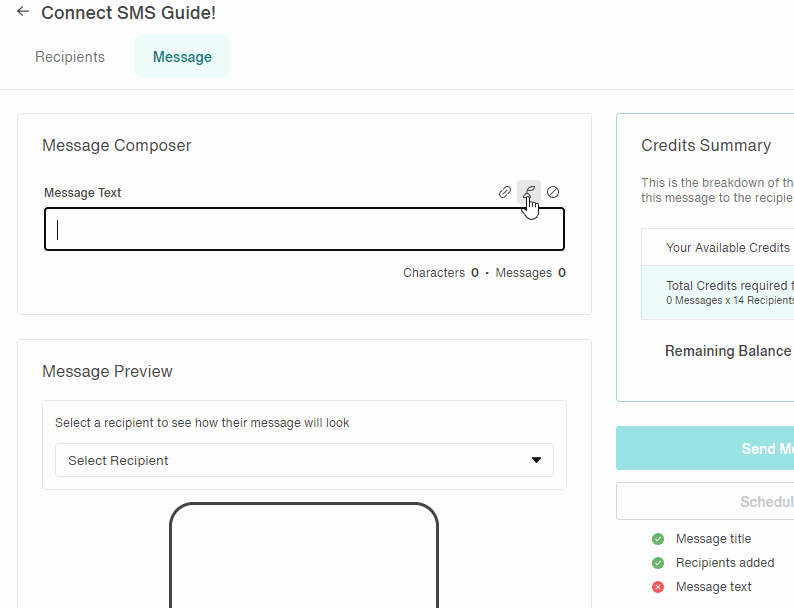The image size is (794, 608).
Task: Insert a link with the chain icon
Action: [505, 192]
